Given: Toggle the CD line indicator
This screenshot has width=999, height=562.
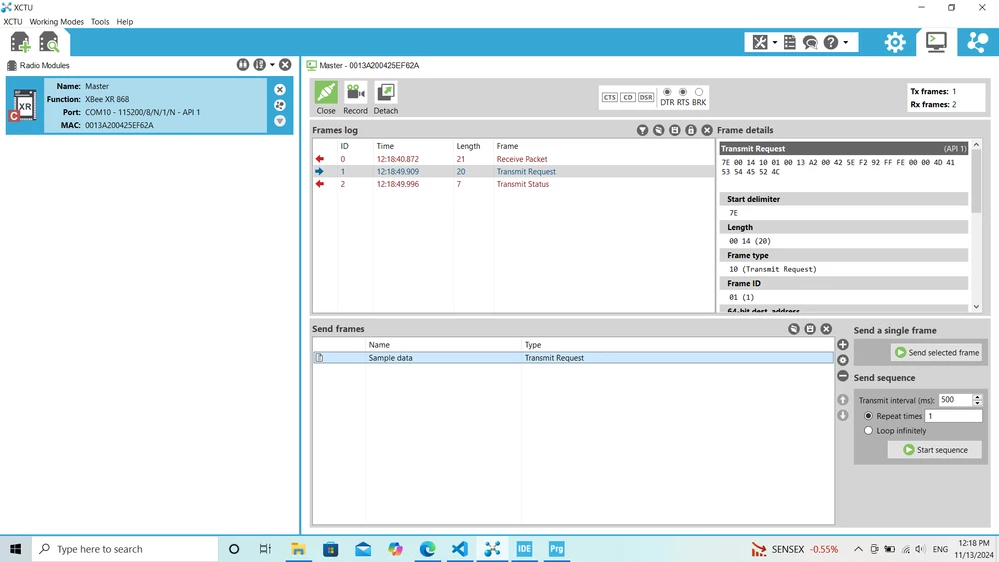Looking at the screenshot, I should (x=628, y=97).
